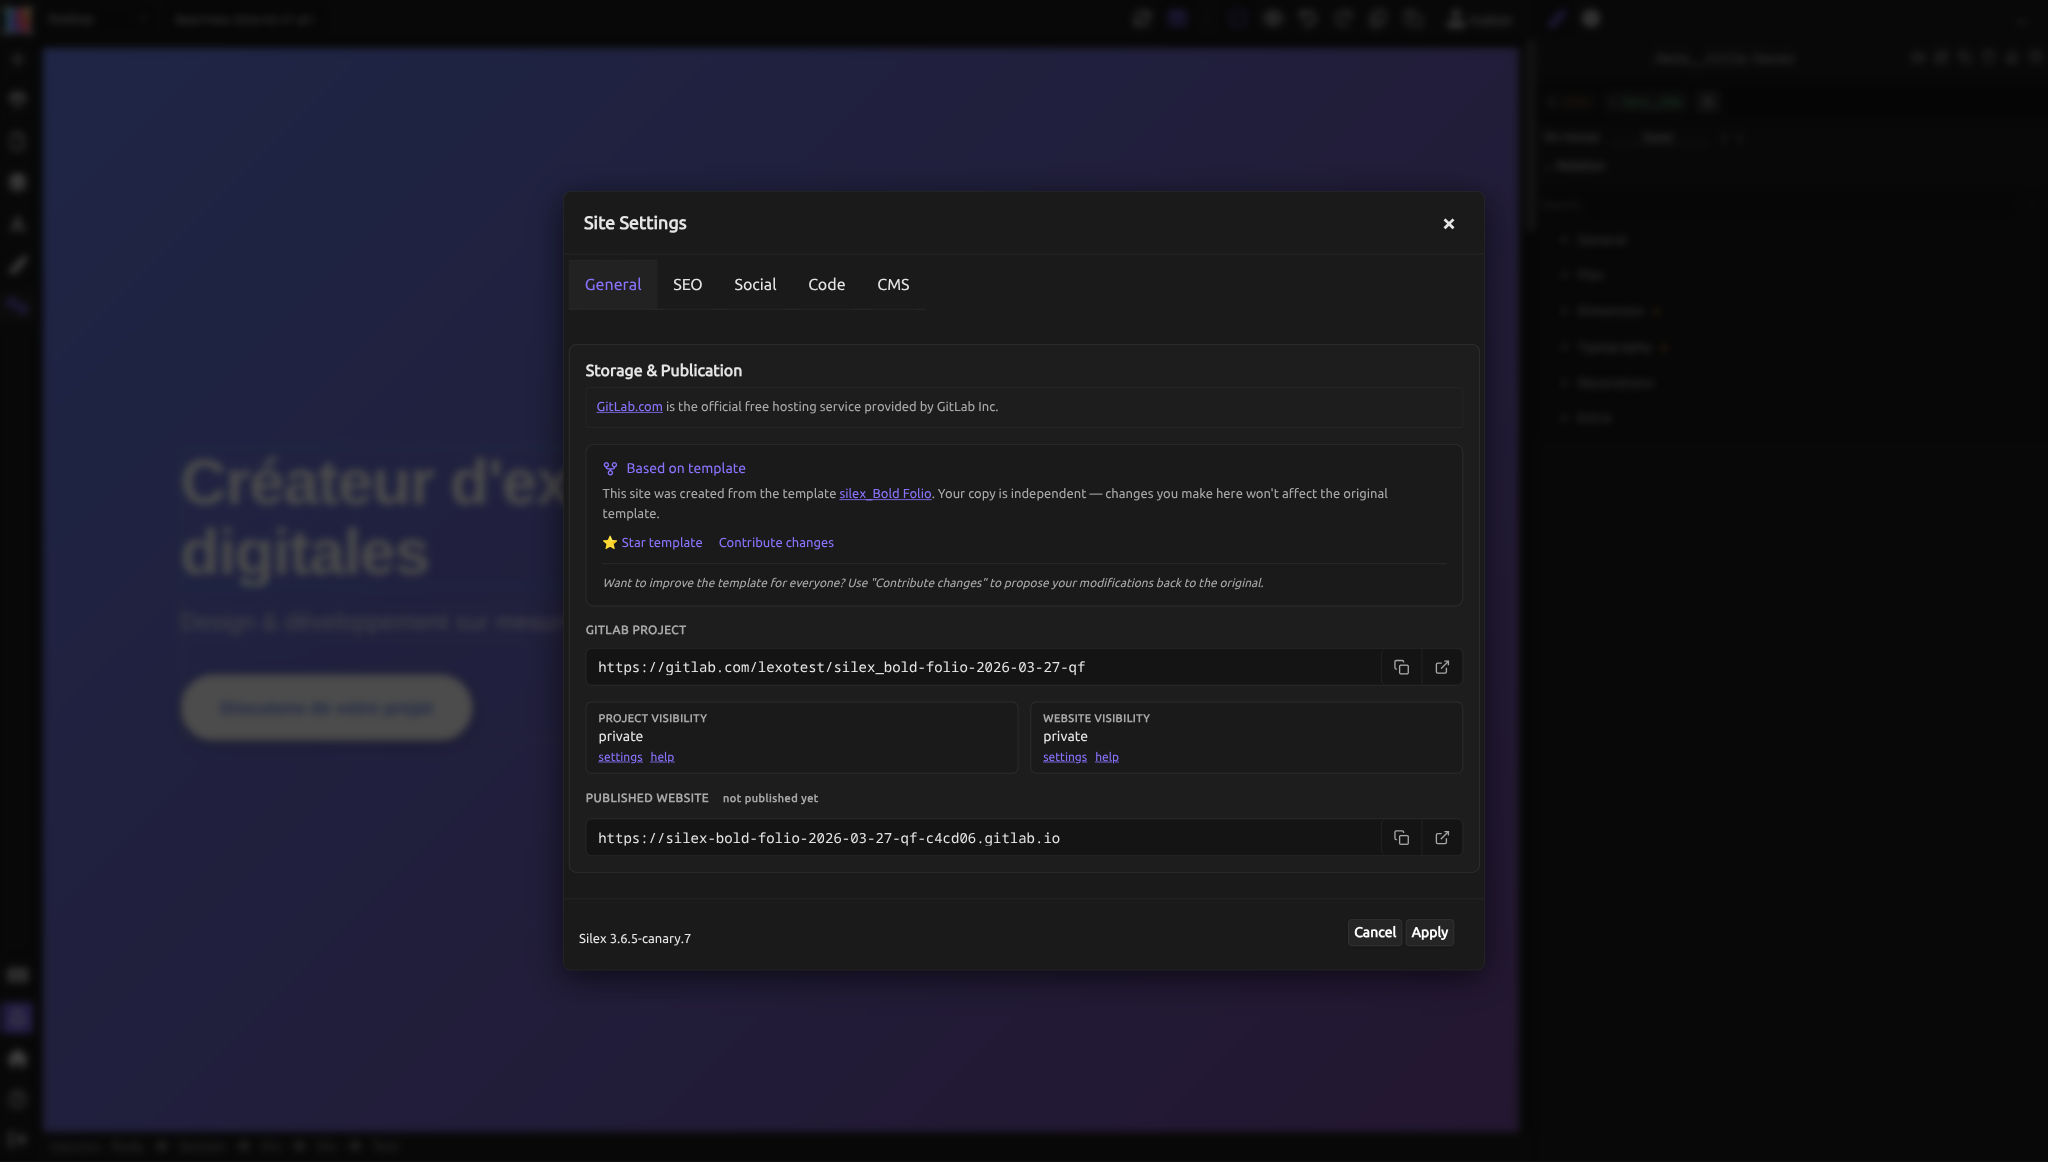Screen dimensions: 2048x1162
Task: Click Contribute changes
Action: [775, 542]
